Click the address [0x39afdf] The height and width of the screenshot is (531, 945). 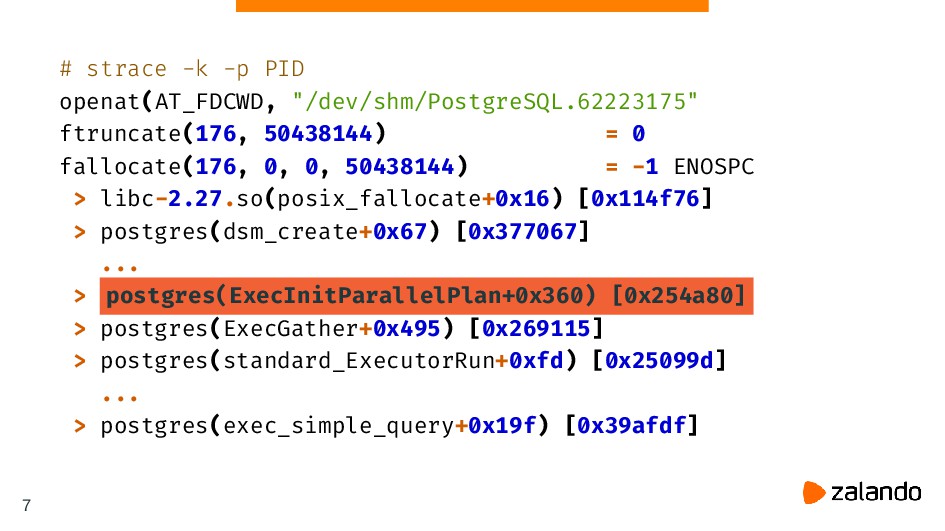click(632, 426)
